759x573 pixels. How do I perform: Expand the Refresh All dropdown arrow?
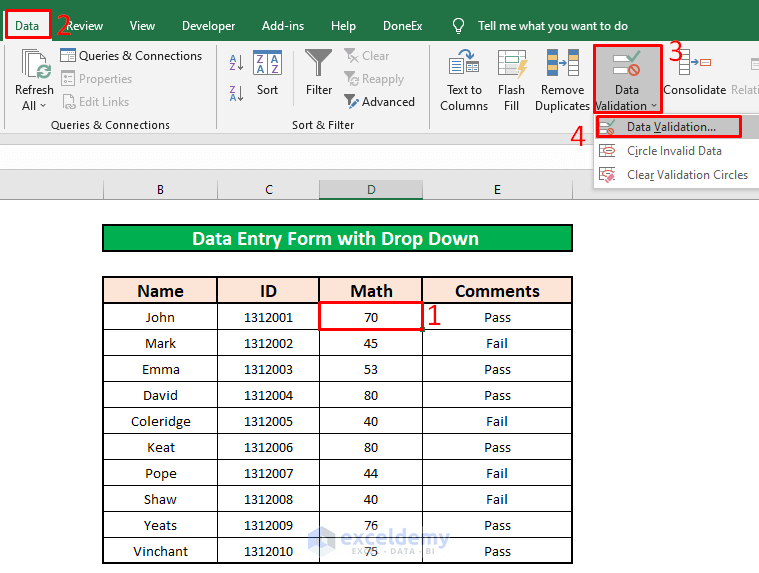pyautogui.click(x=43, y=106)
